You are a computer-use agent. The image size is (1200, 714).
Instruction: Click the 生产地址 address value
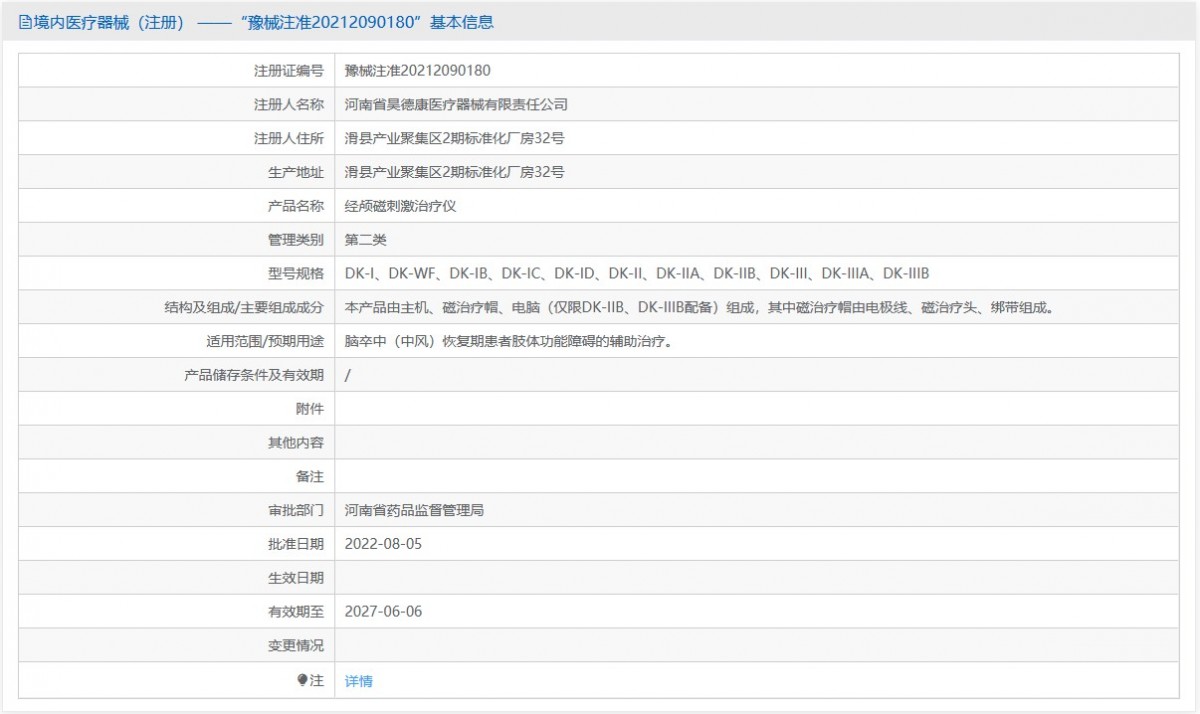click(454, 172)
